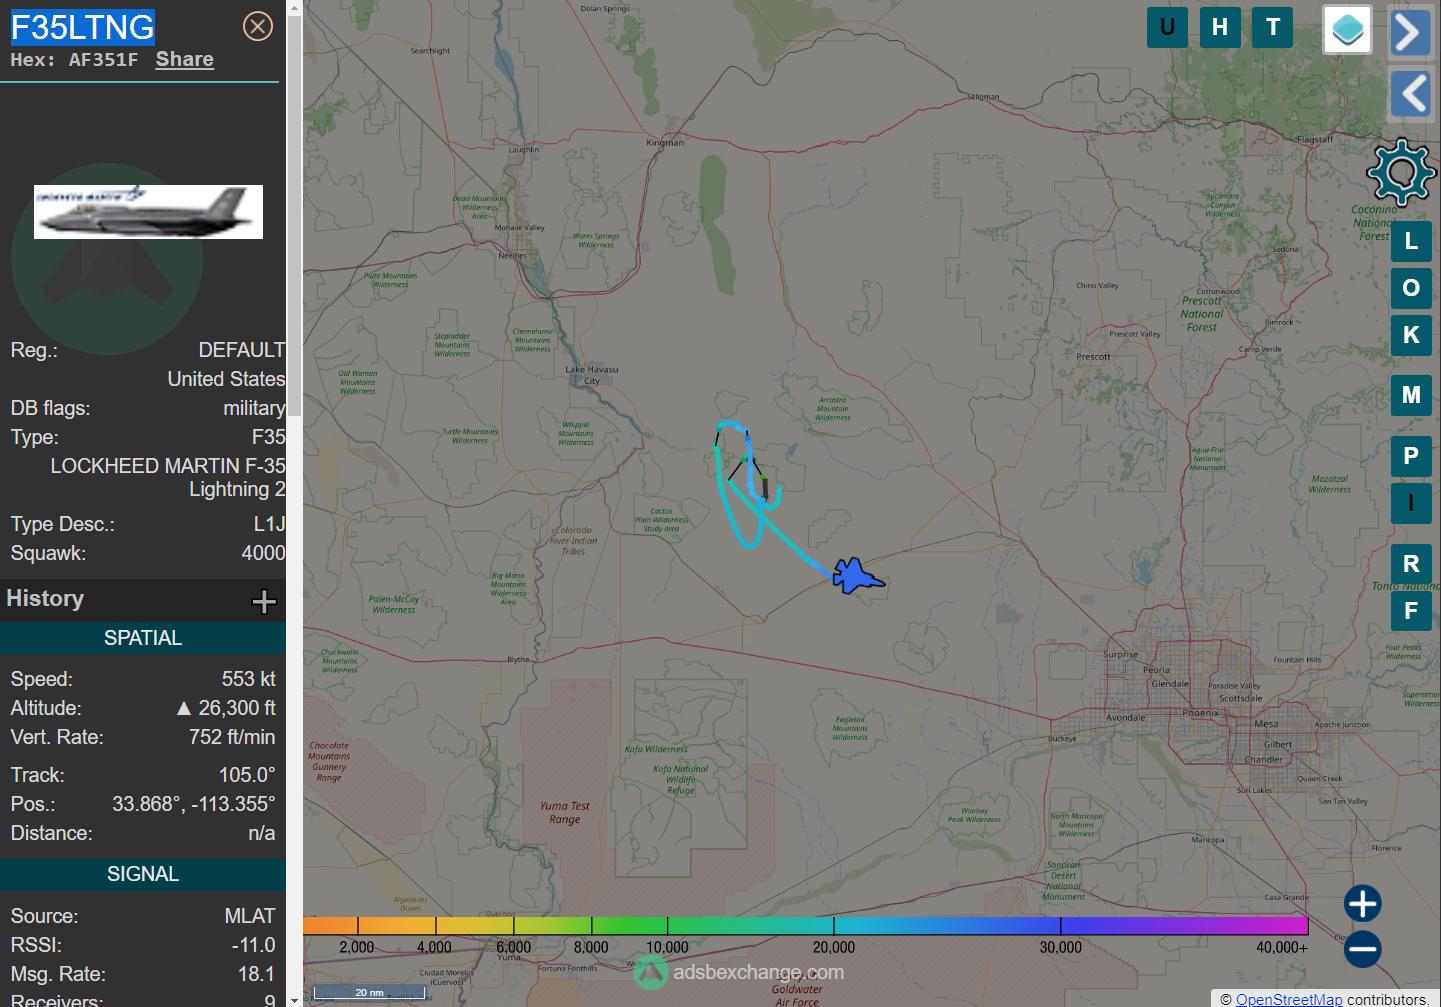Zoom in with the plus button
This screenshot has width=1441, height=1007.
click(1362, 903)
